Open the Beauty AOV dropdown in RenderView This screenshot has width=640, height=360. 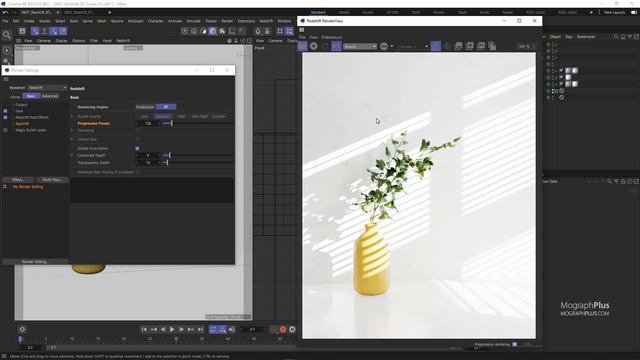[x=360, y=47]
